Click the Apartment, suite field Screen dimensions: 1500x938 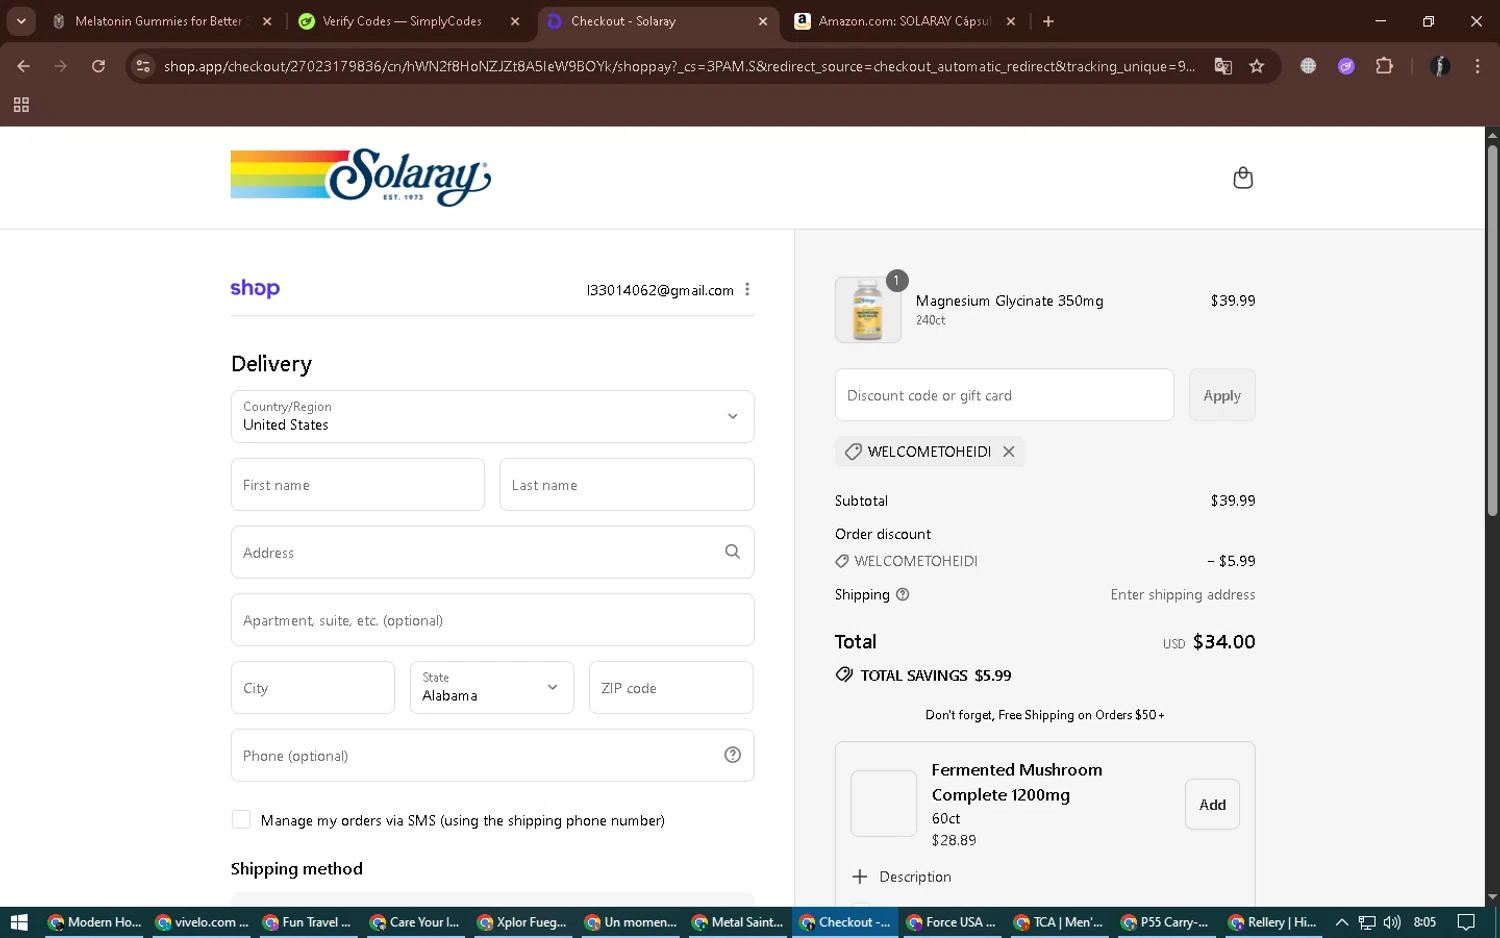492,620
